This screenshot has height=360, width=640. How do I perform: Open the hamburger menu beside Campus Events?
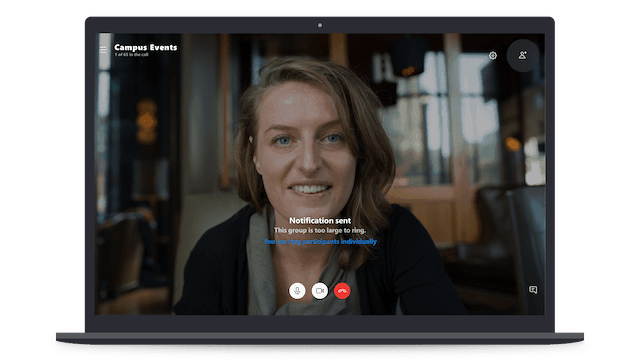tap(103, 50)
